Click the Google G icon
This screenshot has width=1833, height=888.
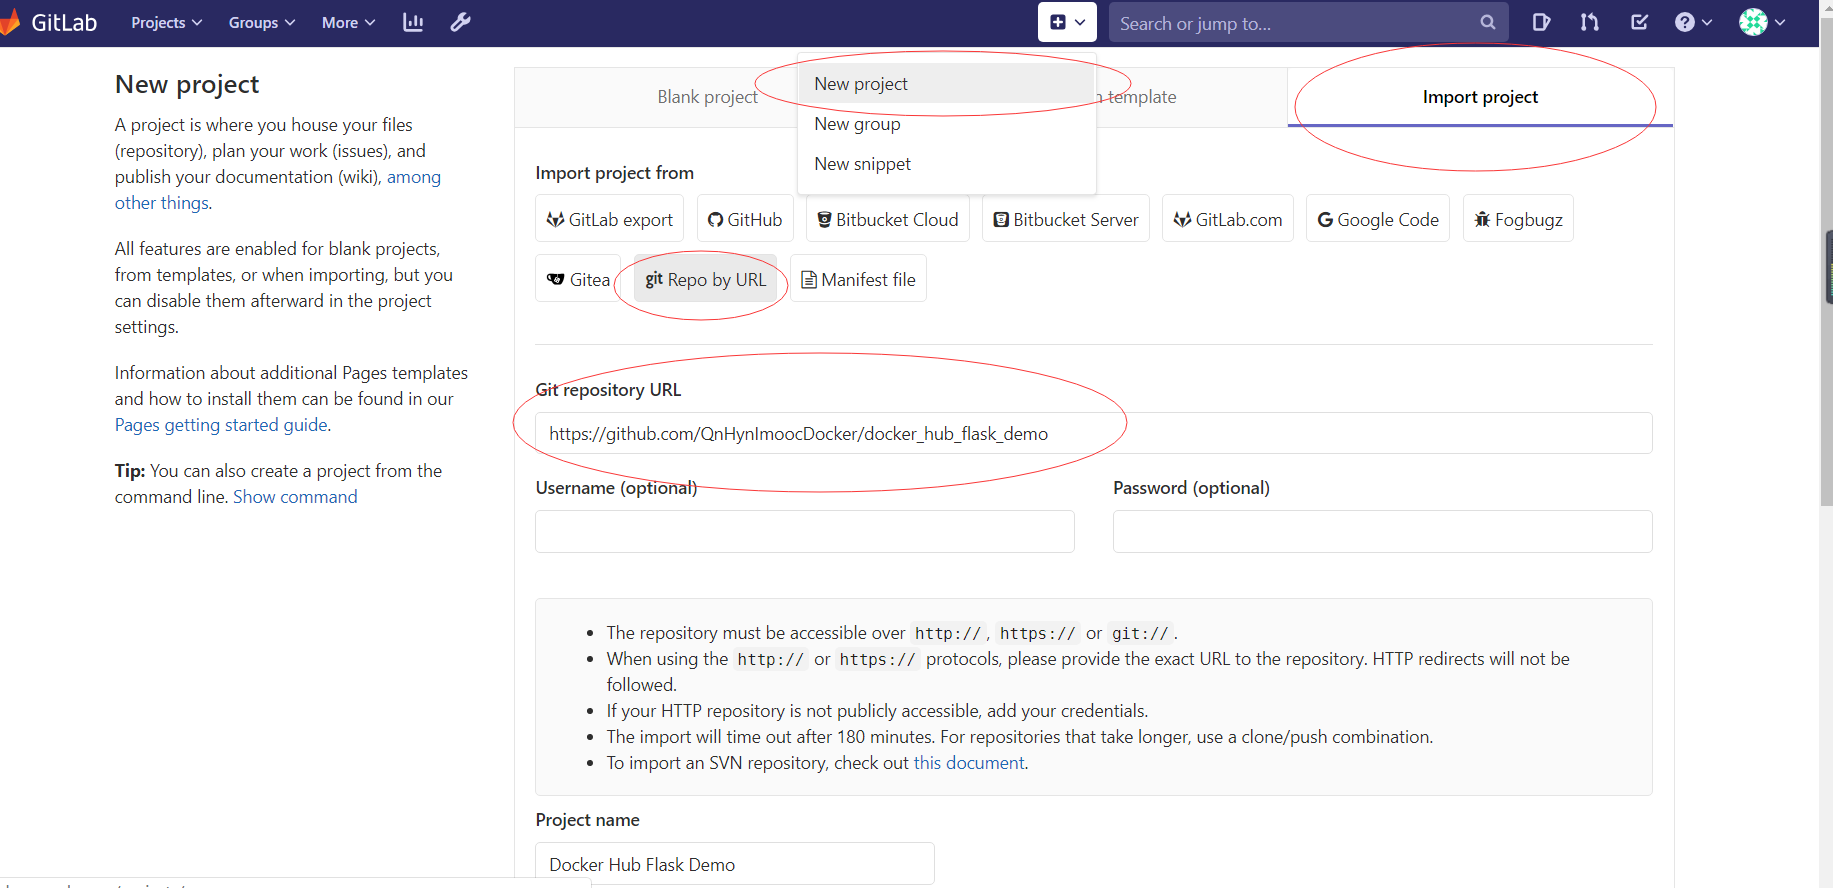[1325, 220]
